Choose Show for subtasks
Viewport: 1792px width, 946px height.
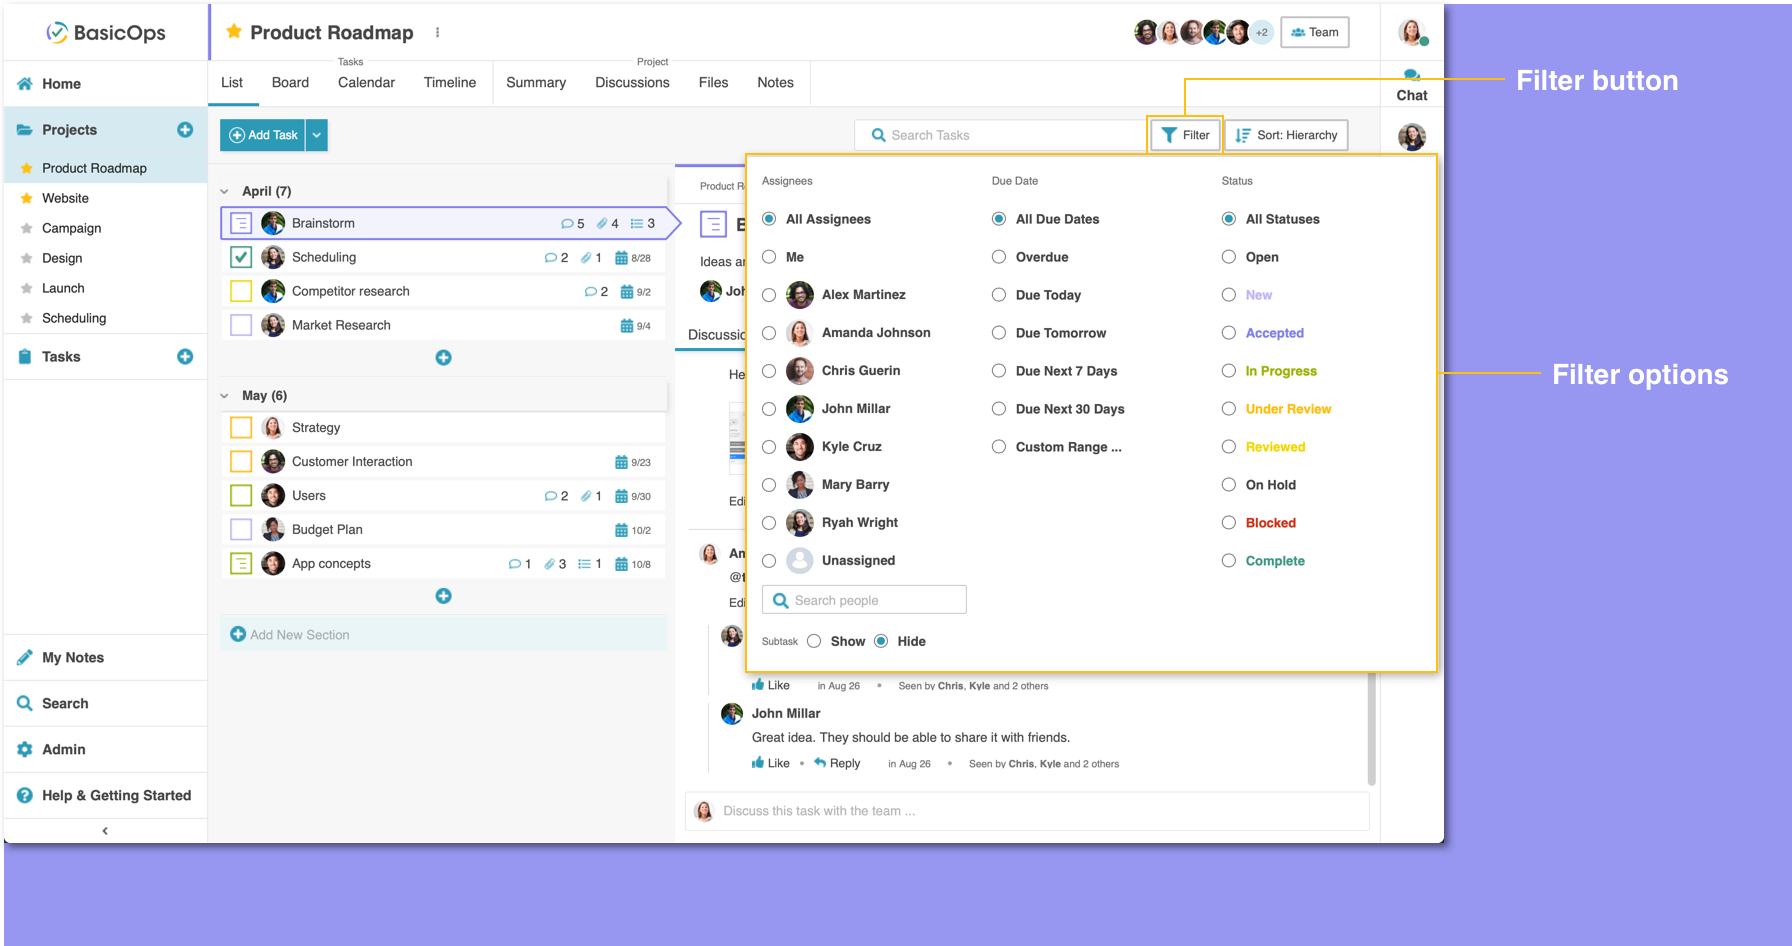tap(814, 641)
